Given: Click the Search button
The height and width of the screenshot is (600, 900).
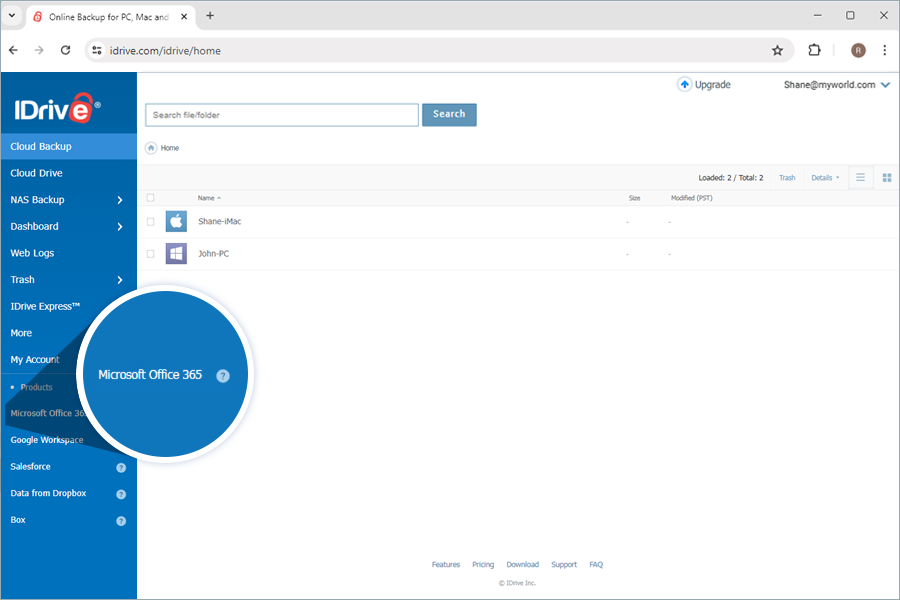Looking at the screenshot, I should pos(449,114).
